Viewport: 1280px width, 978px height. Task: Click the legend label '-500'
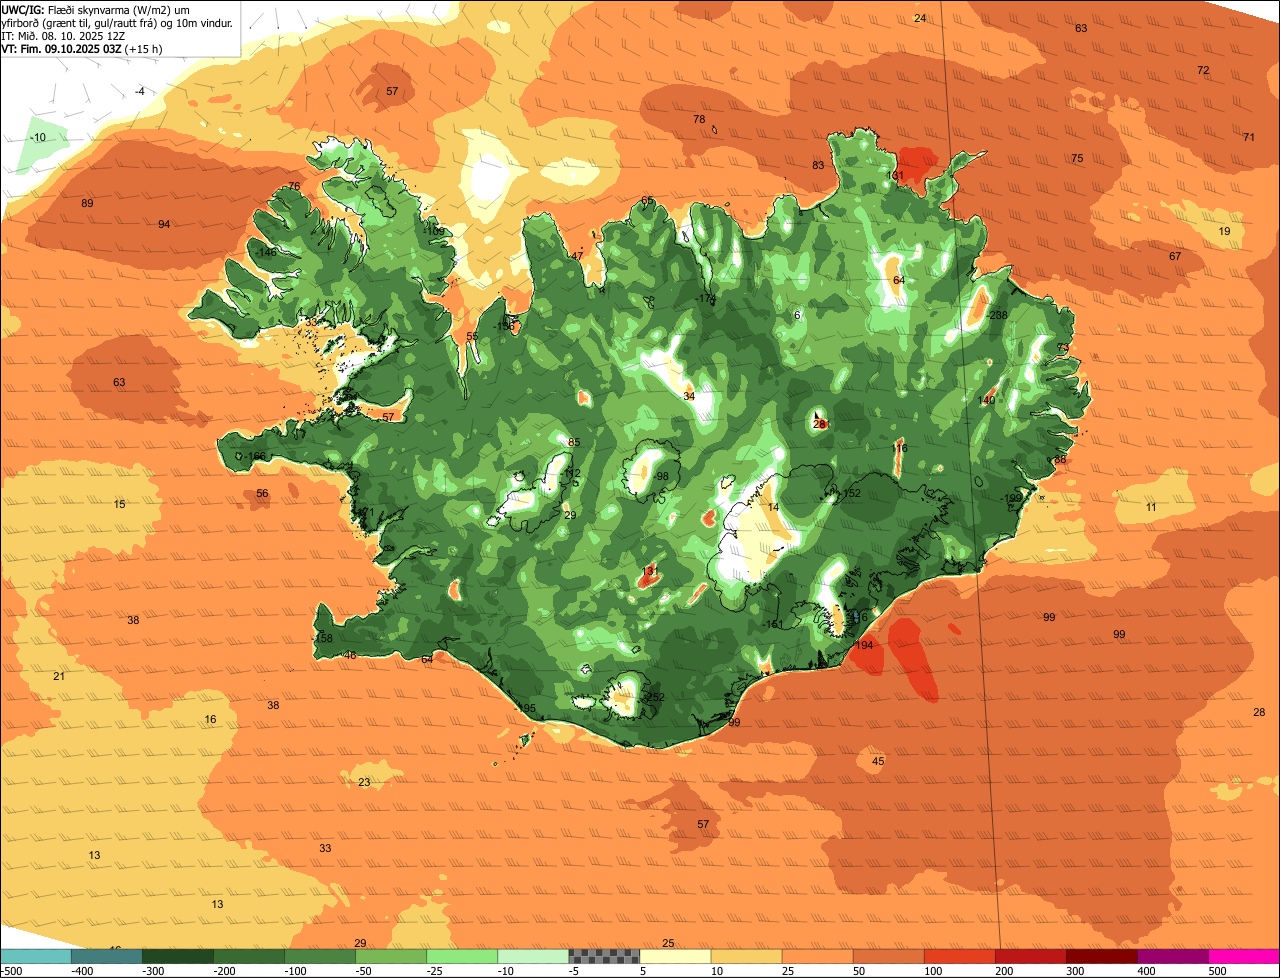(12, 971)
